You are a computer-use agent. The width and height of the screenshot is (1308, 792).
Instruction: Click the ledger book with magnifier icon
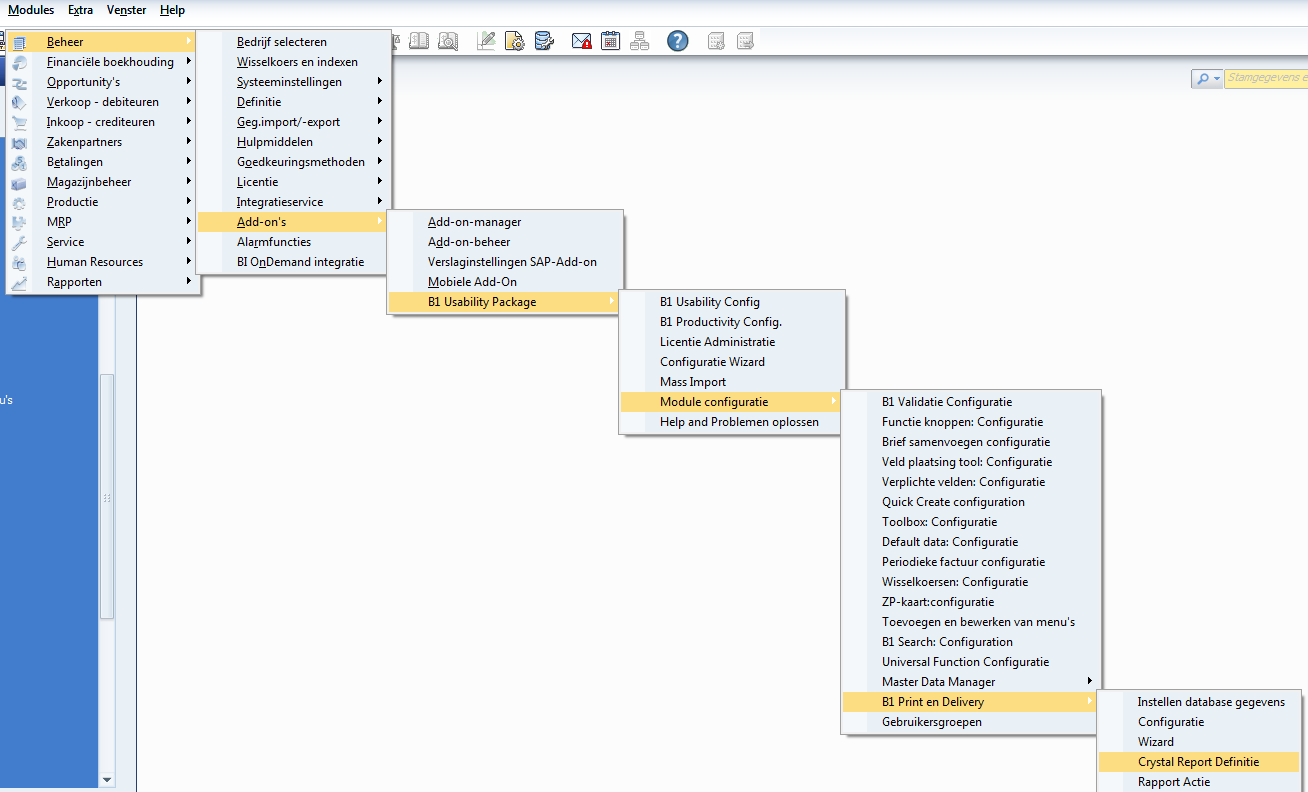(x=448, y=41)
